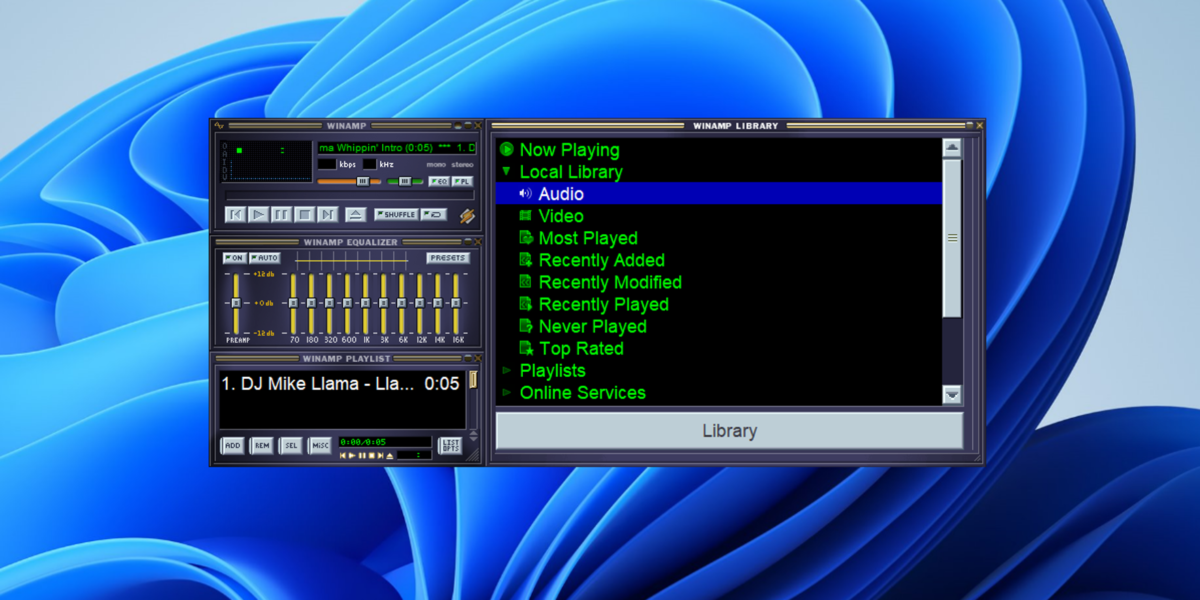This screenshot has height=600, width=1200.
Task: Pause playback using main window pause button
Action: [281, 214]
